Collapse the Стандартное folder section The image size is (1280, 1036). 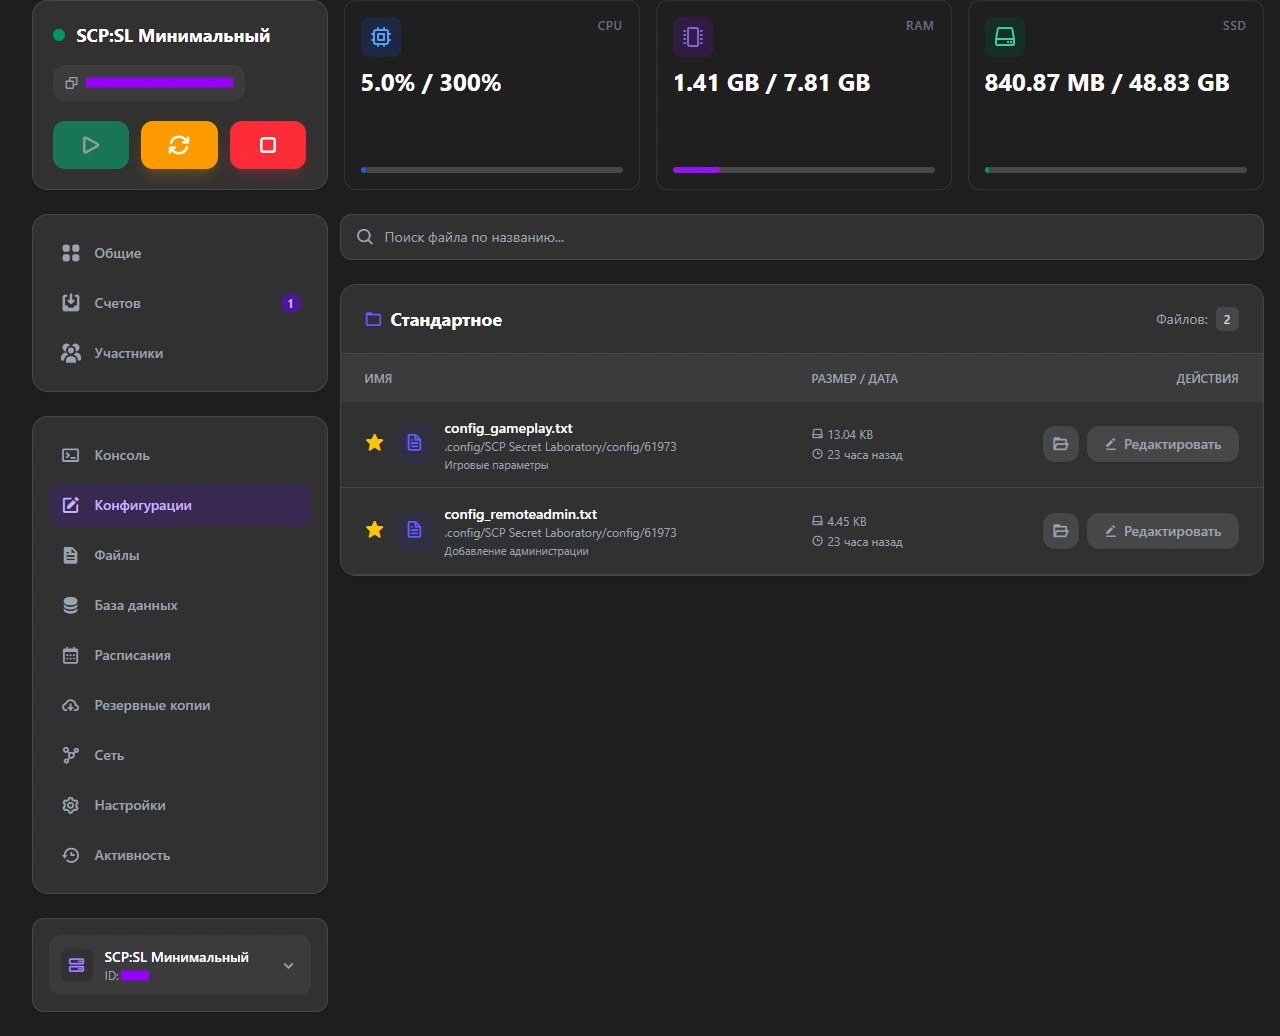802,320
